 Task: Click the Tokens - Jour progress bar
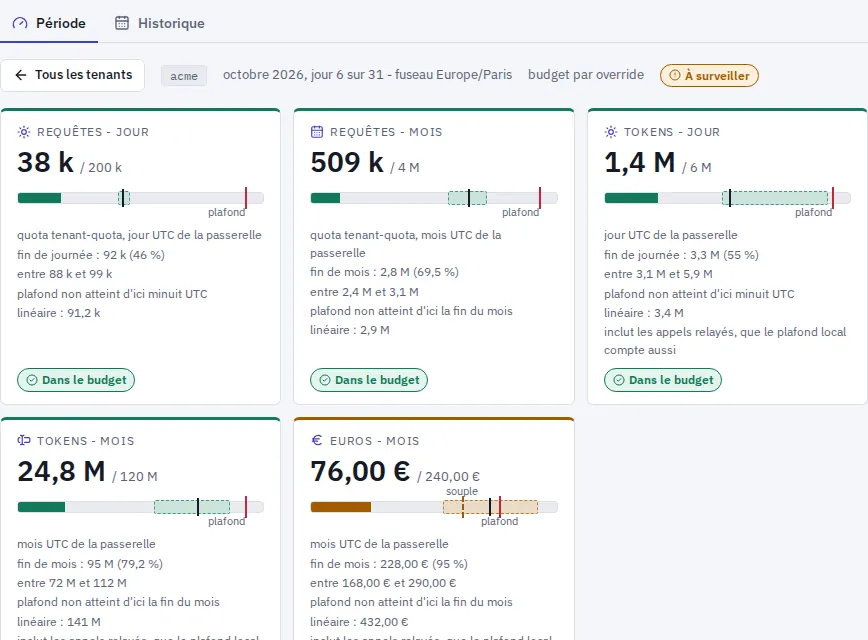(x=727, y=198)
